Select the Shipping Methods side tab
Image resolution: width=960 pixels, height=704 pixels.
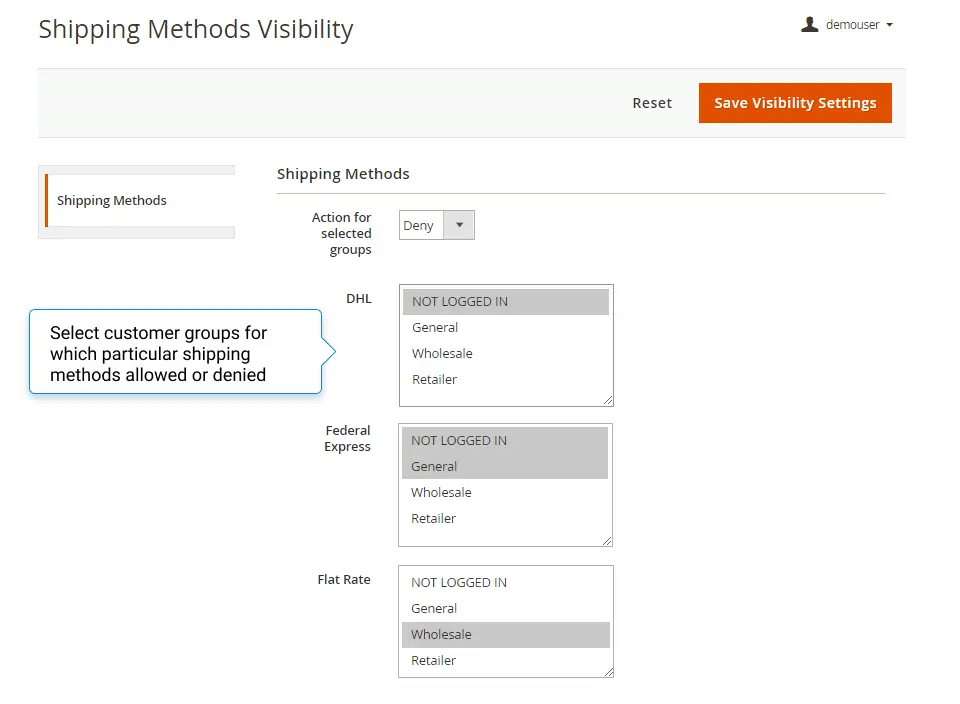click(140, 201)
